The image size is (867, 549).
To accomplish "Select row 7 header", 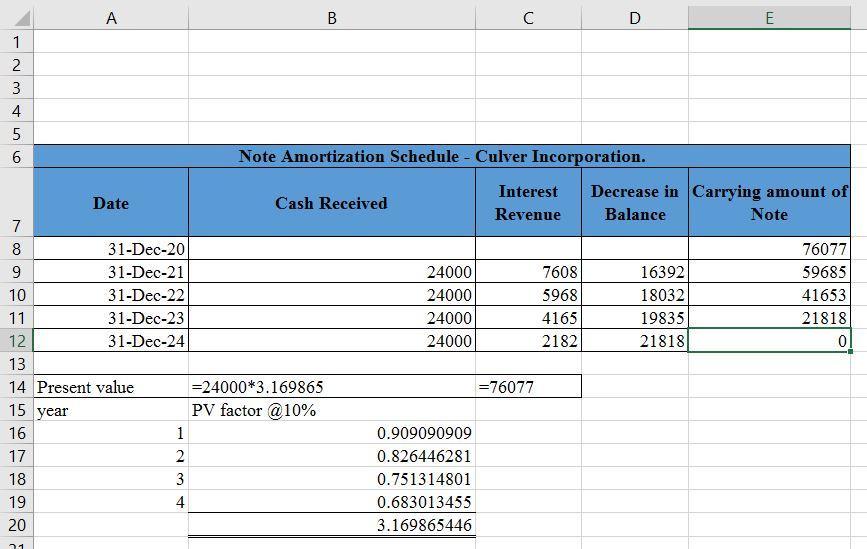I will tap(17, 202).
